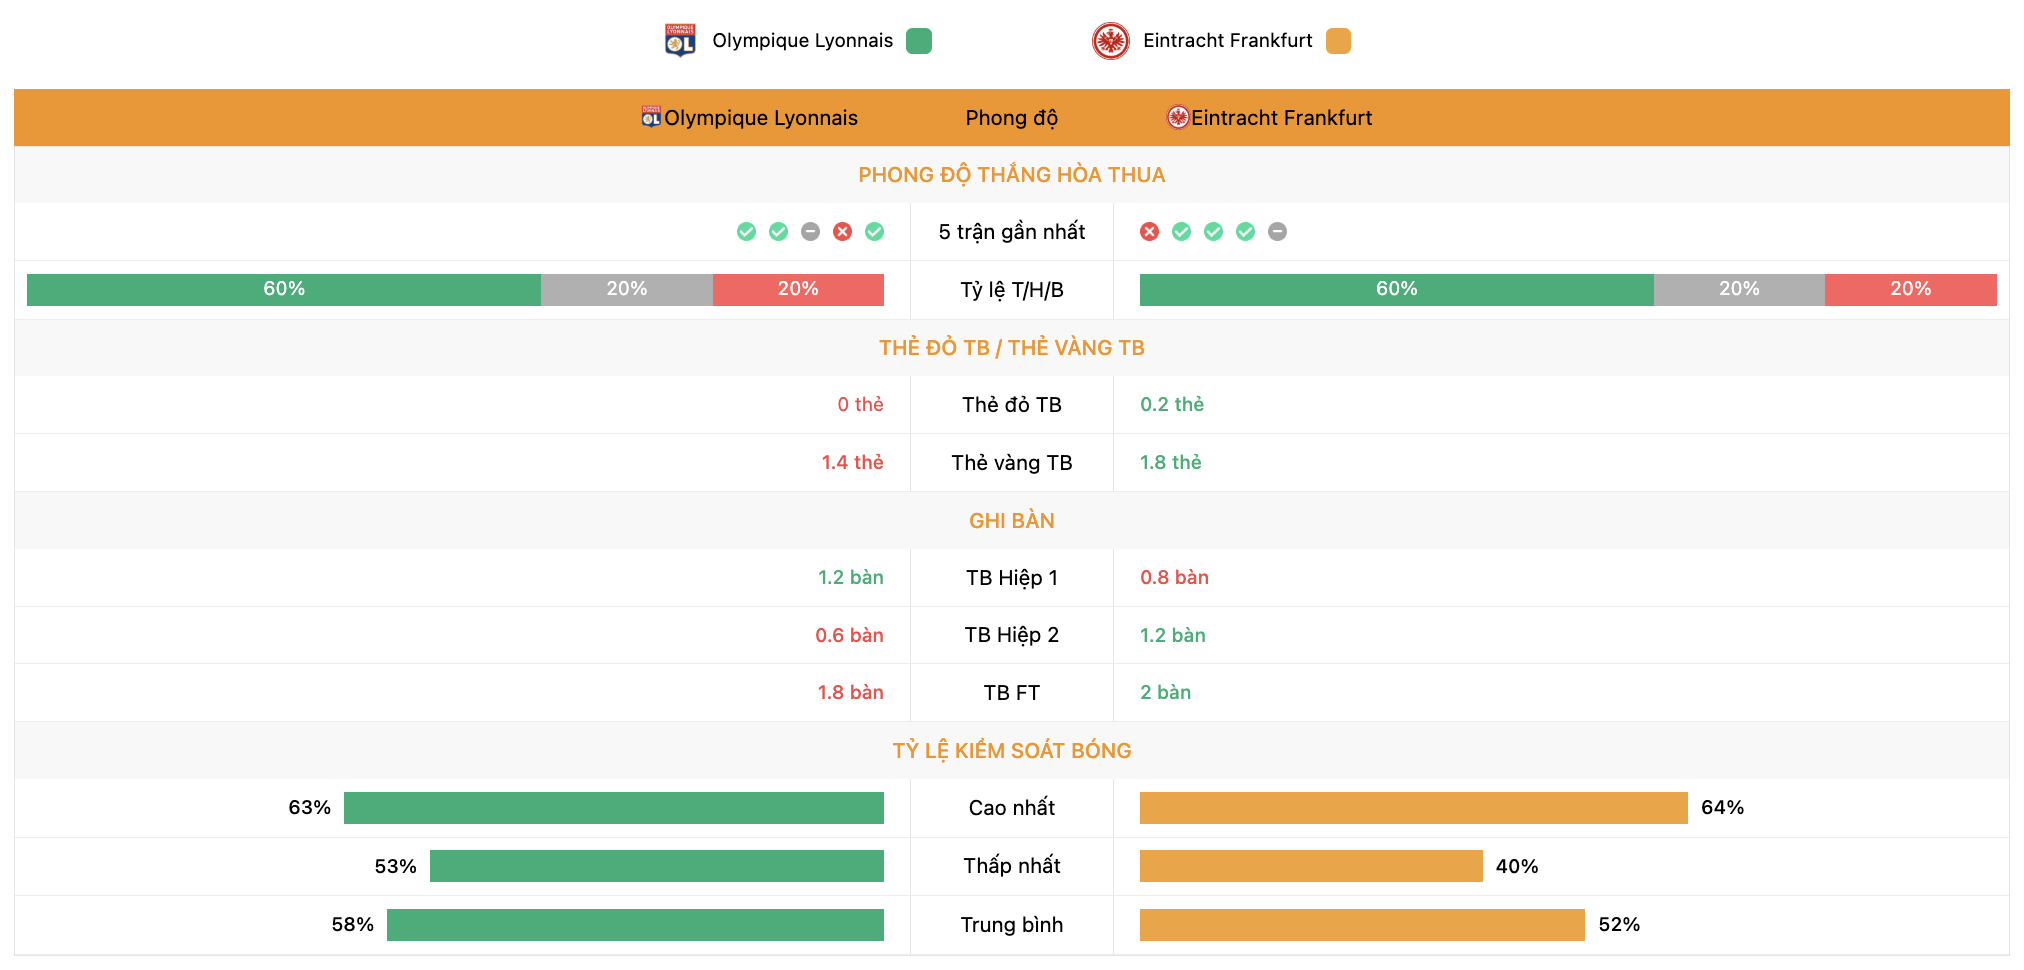The width and height of the screenshot is (2024, 970).
Task: Click Lyon's 20% red loss bar
Action: pos(798,289)
